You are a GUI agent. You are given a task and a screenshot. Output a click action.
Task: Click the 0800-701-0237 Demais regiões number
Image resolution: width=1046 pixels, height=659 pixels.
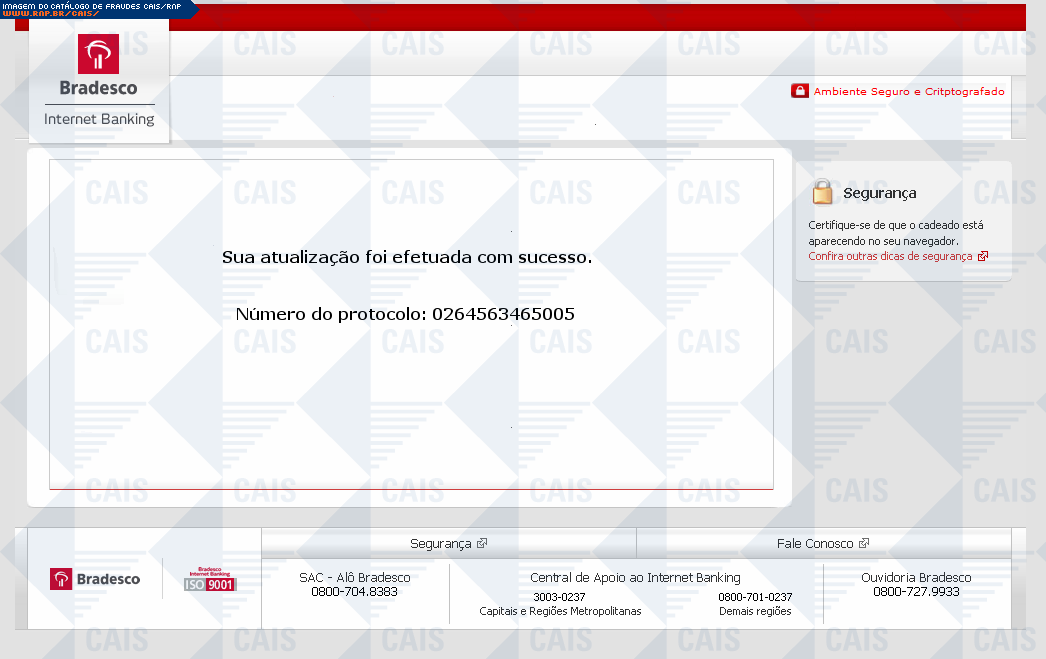[x=755, y=597]
